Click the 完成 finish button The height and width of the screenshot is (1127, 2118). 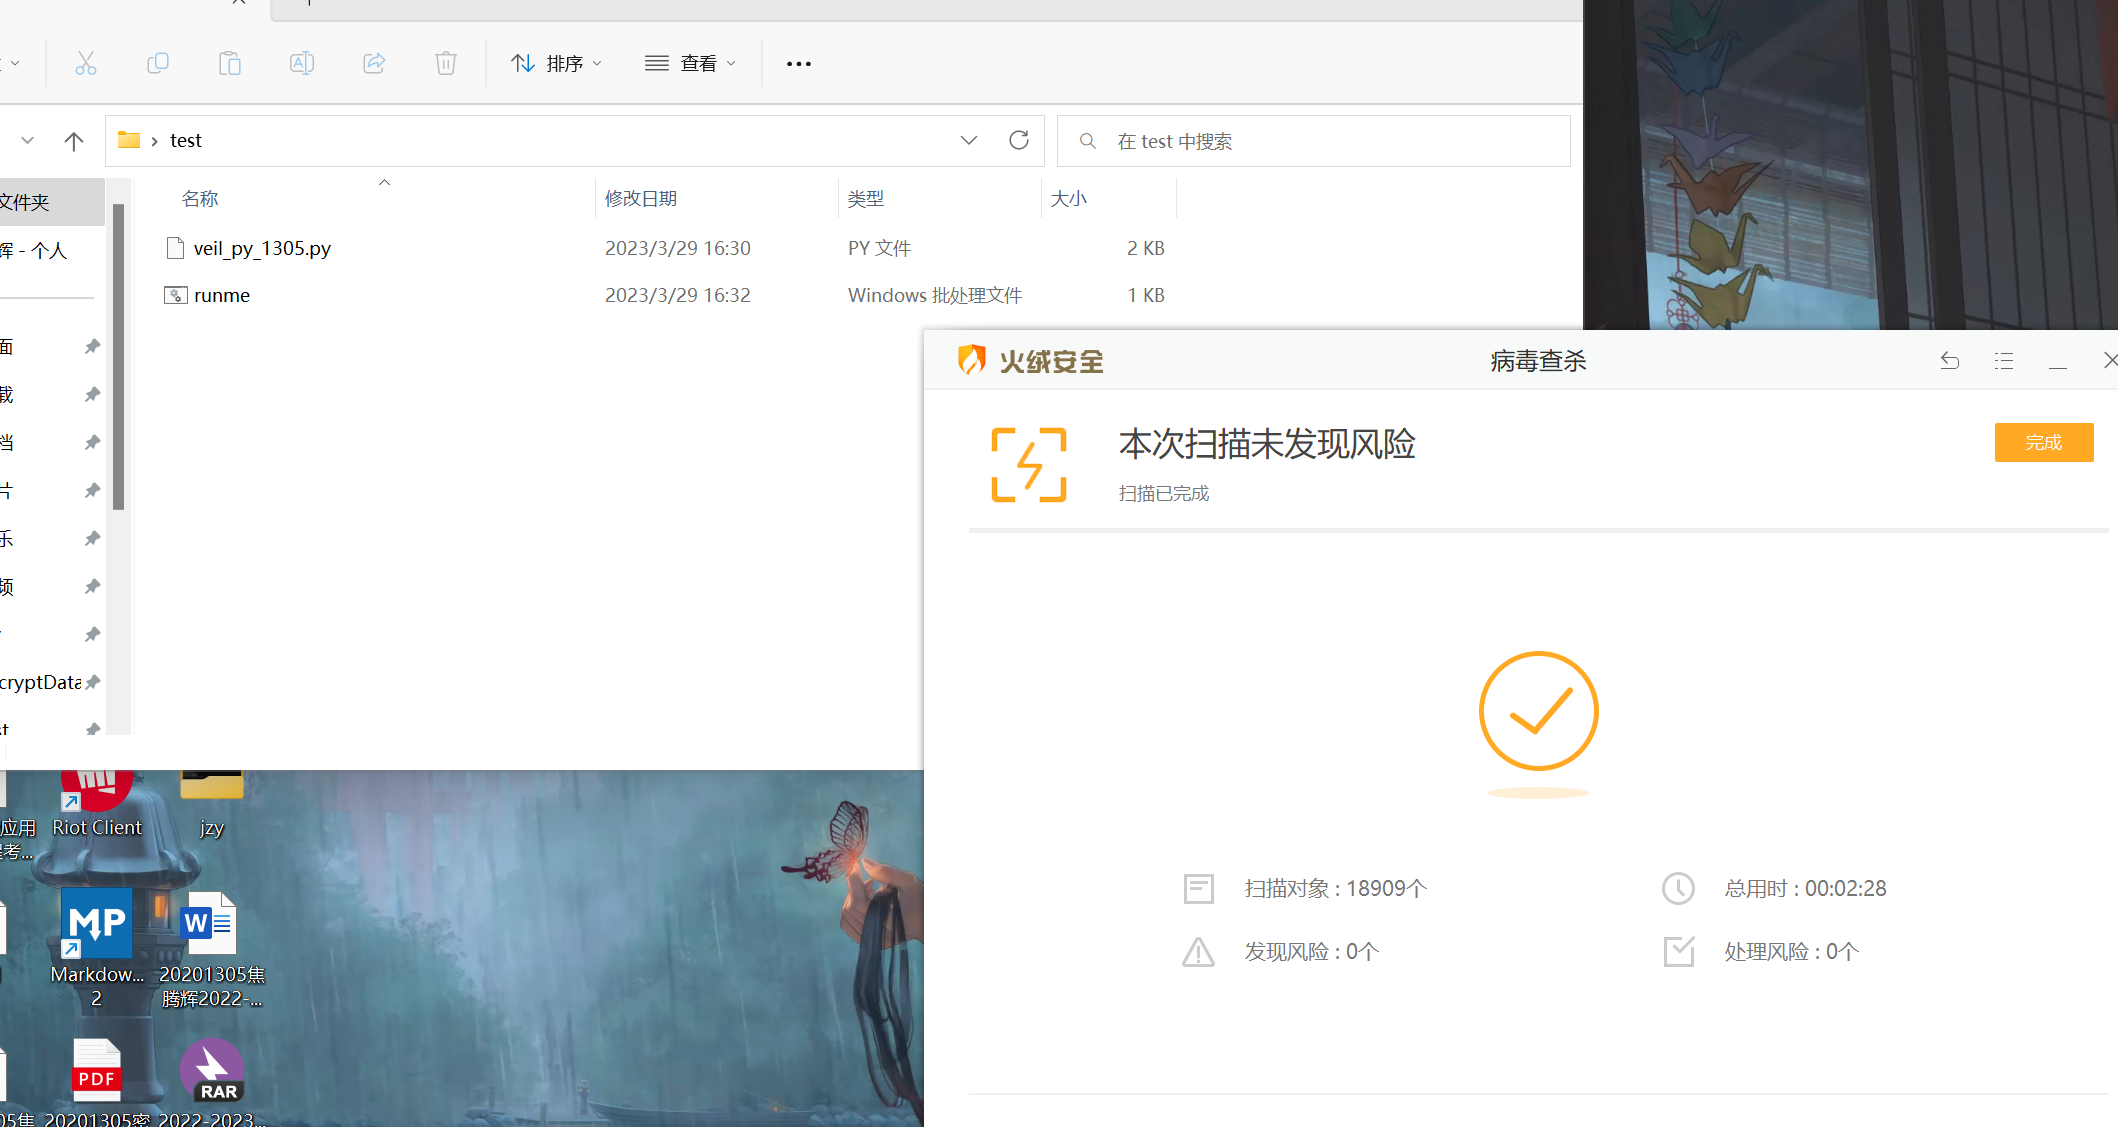(2043, 442)
